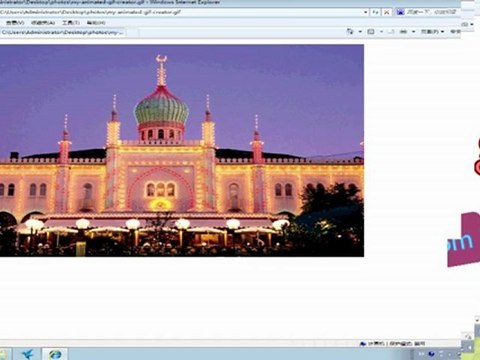Viewport: 480px width, 360px height.
Task: Open the address bar history dropdown arrow
Action: click(366, 12)
